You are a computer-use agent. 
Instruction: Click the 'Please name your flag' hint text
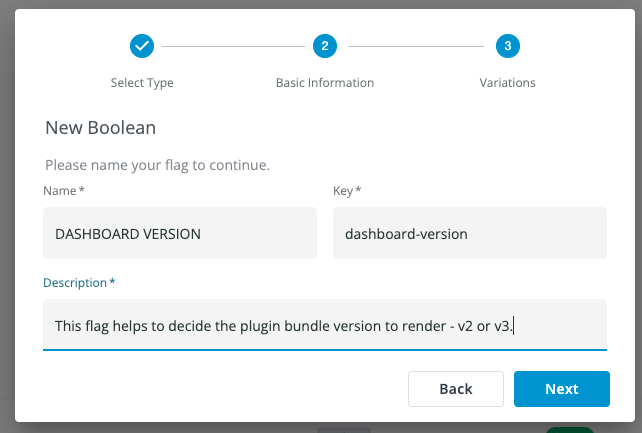(x=157, y=164)
